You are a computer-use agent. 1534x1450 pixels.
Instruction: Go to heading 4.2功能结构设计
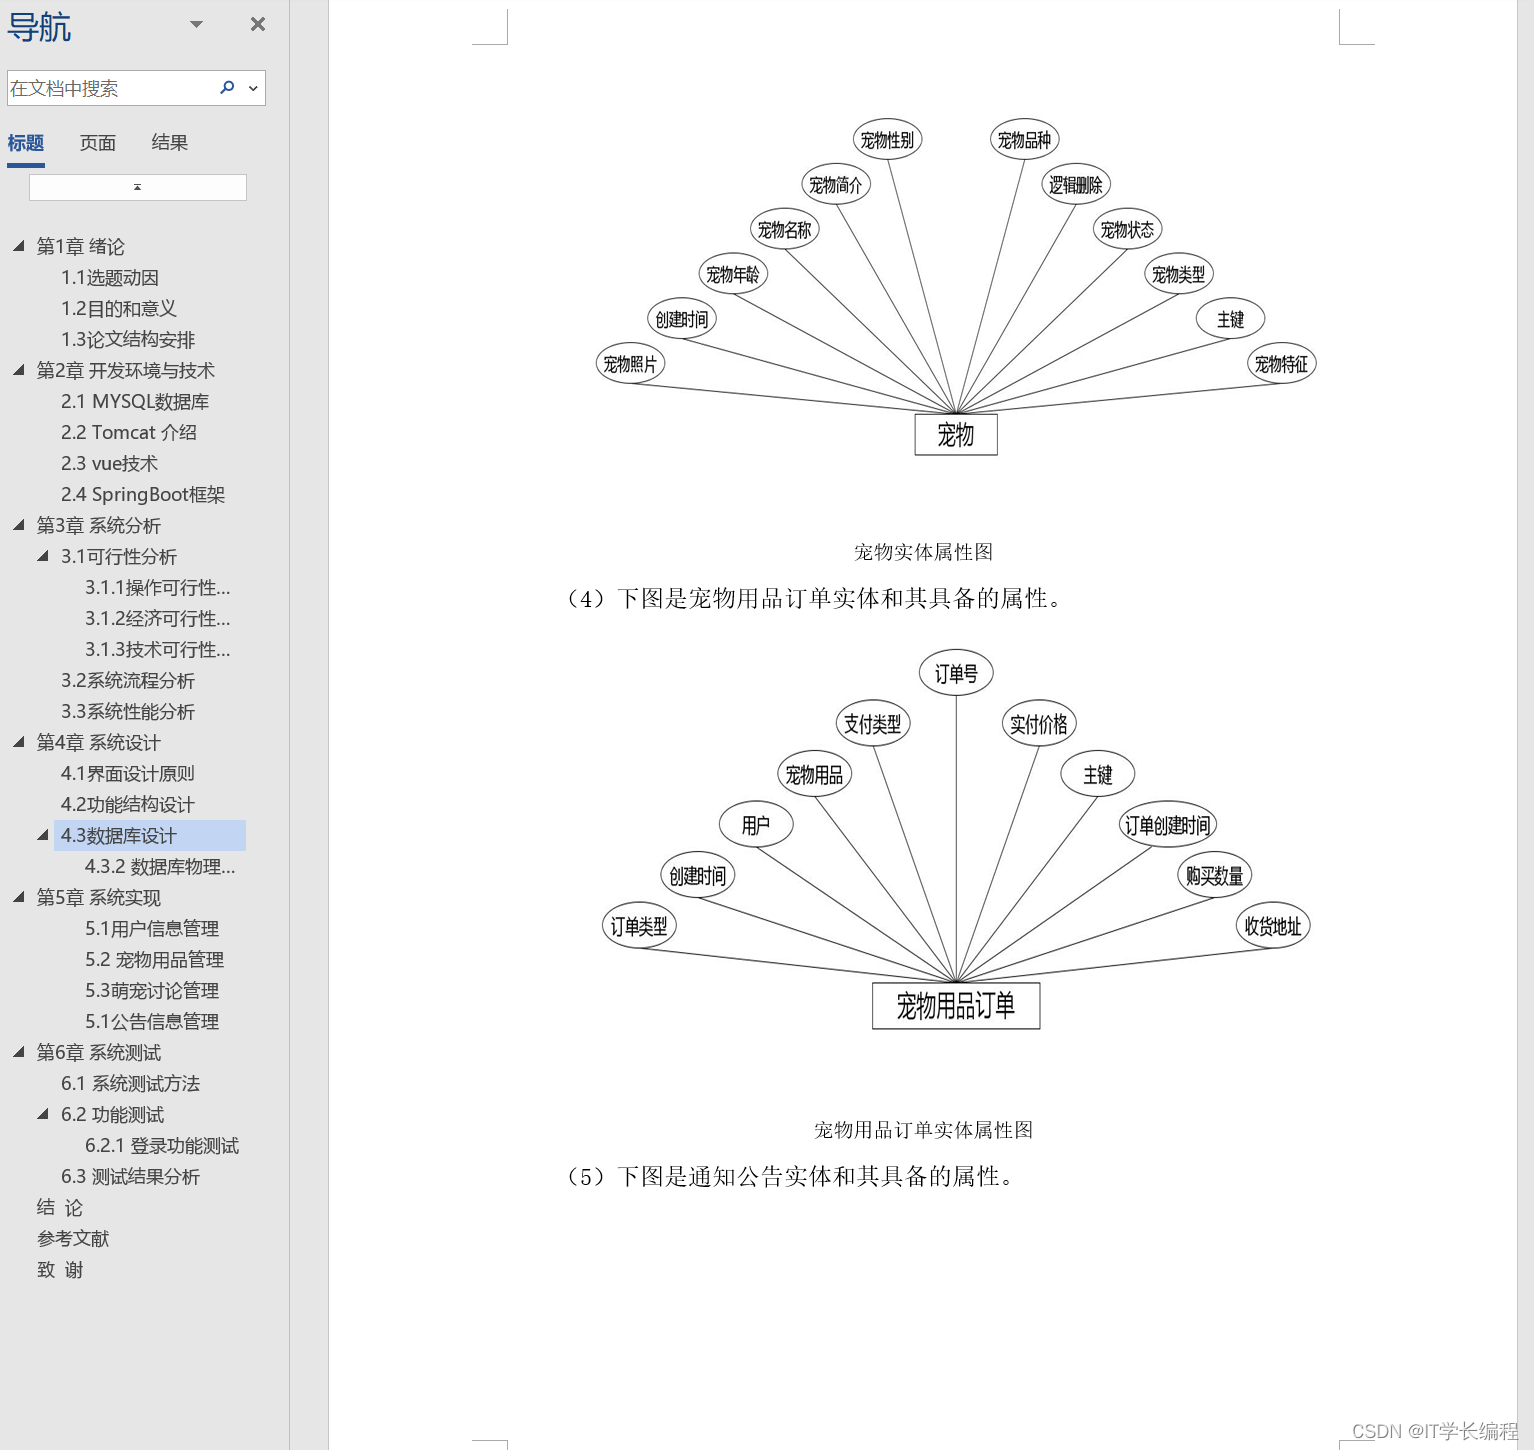[x=128, y=804]
